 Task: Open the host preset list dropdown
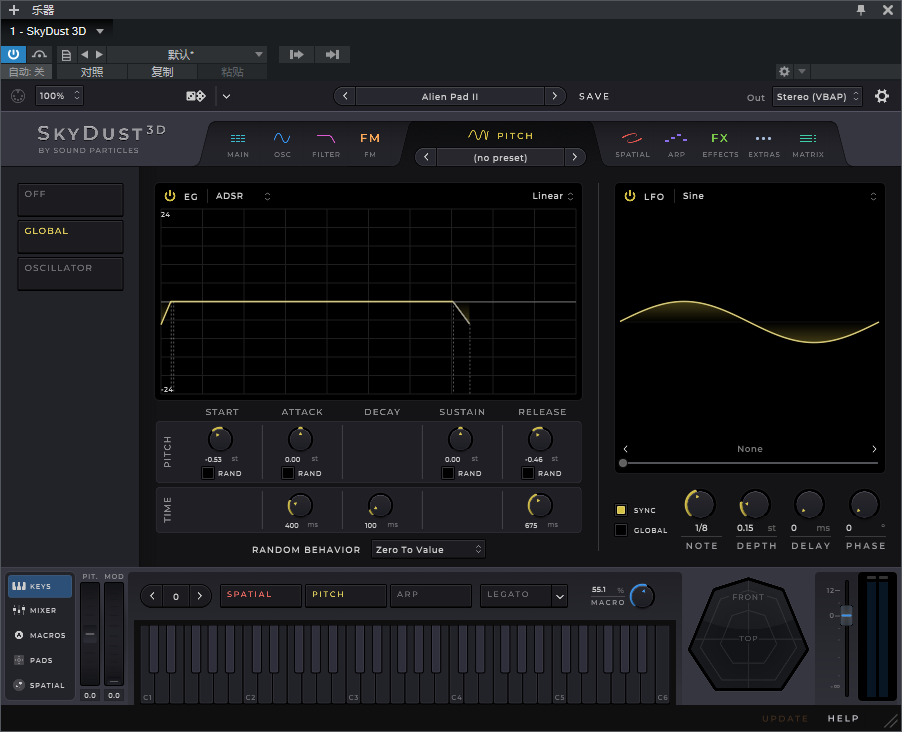259,55
